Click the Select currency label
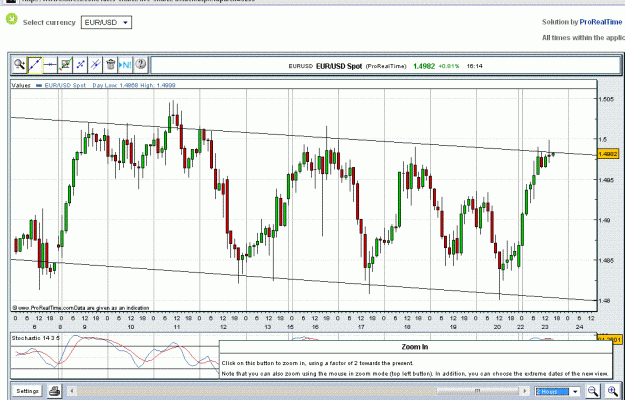 coord(49,22)
